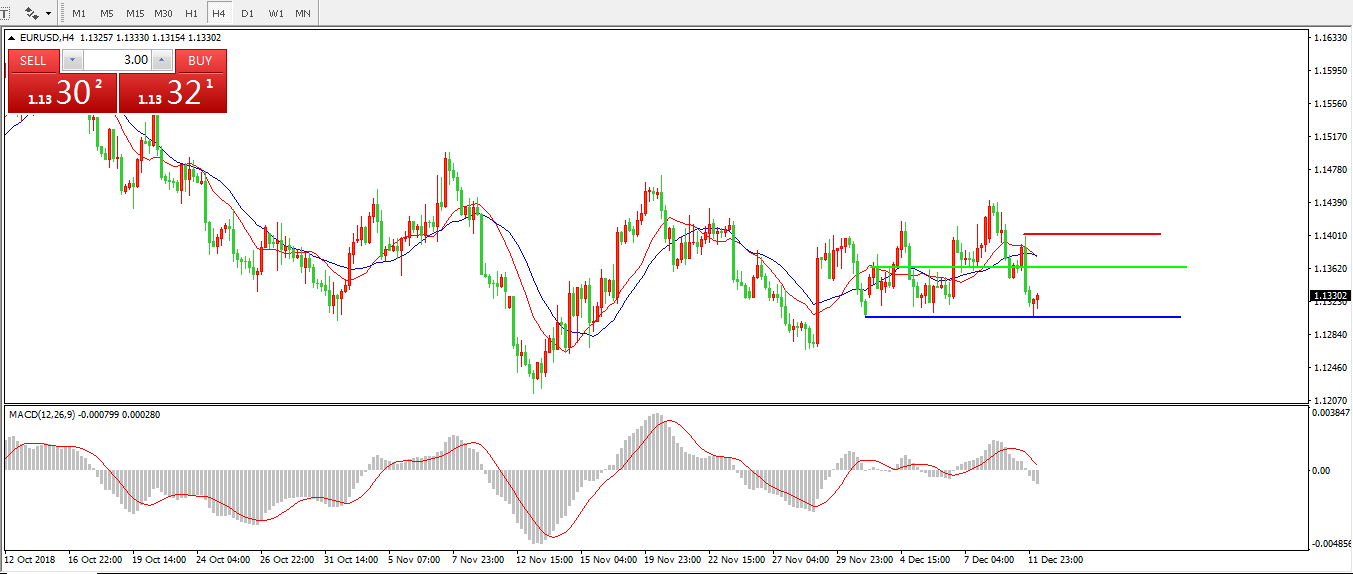
Task: Click the 3.00 volume input field
Action: pyautogui.click(x=117, y=60)
